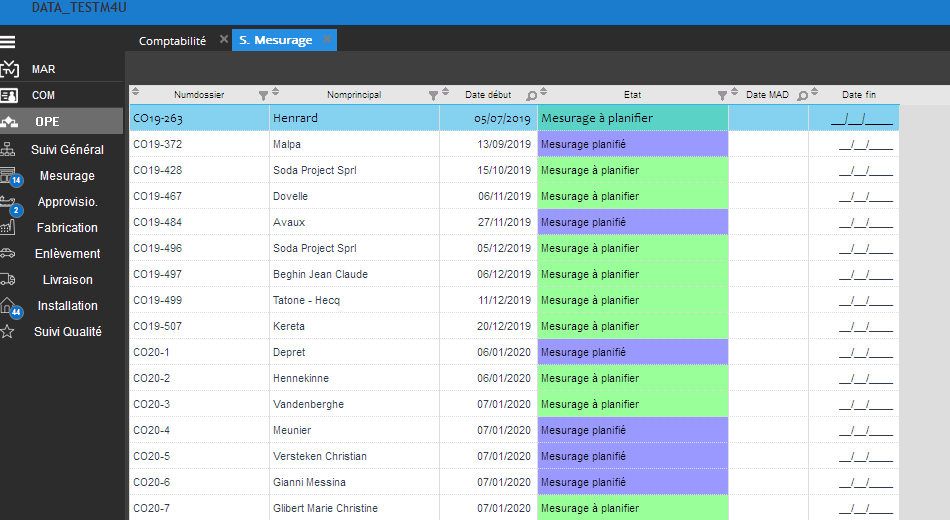Image resolution: width=950 pixels, height=520 pixels.
Task: Select the Livraison truck icon
Action: click(9, 280)
